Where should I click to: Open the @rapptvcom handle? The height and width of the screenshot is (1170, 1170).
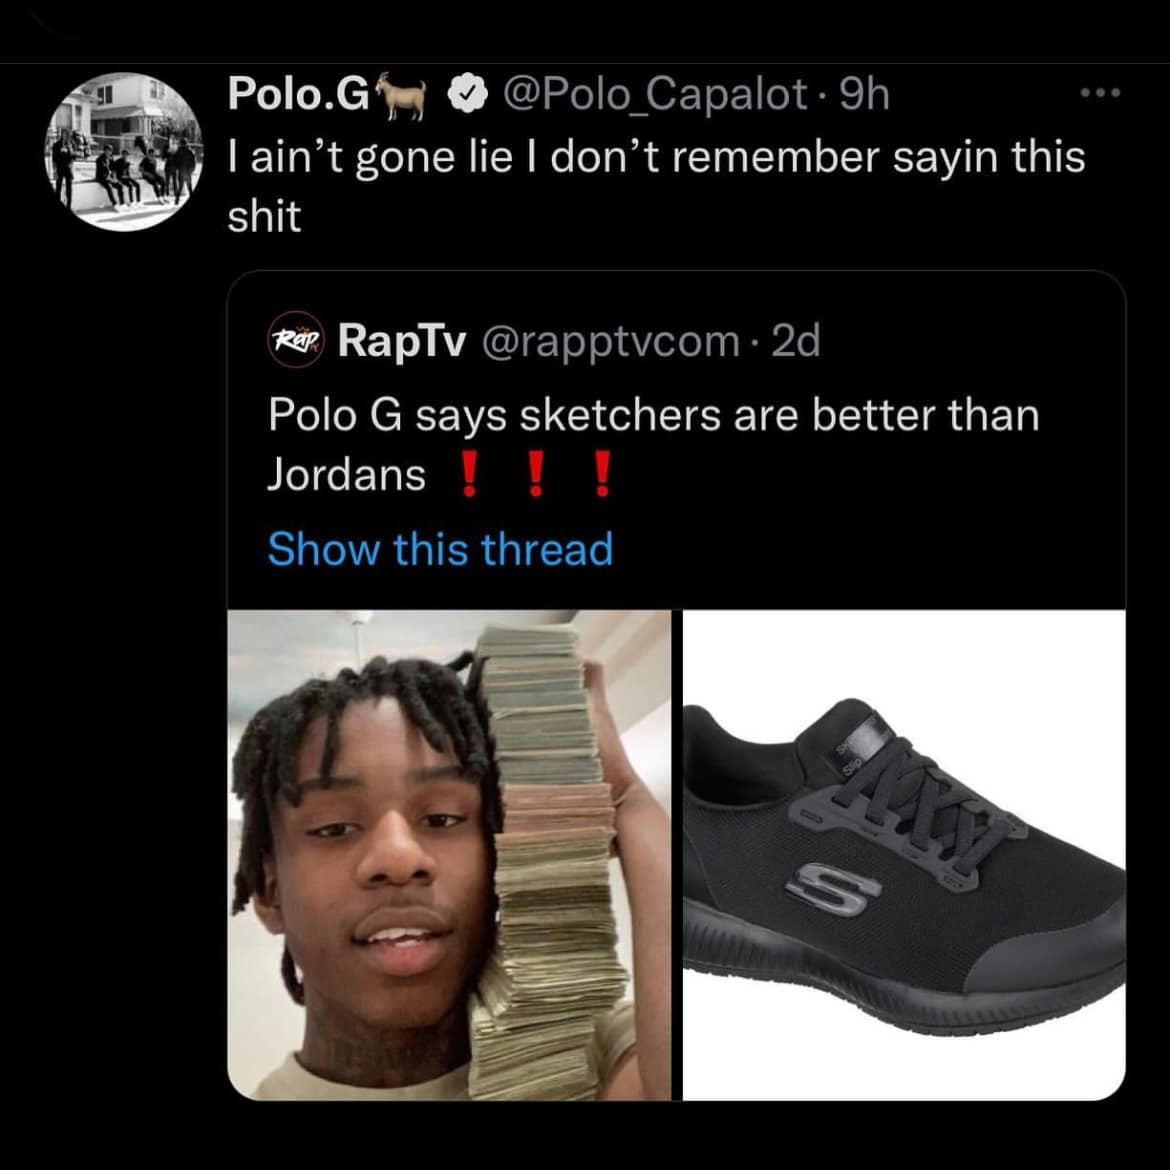[610, 341]
